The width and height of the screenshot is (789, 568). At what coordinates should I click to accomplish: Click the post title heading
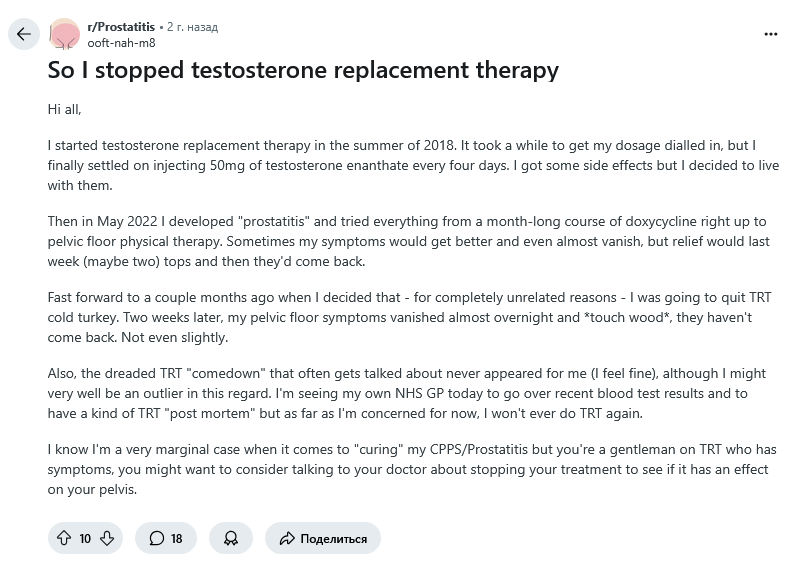pos(303,70)
